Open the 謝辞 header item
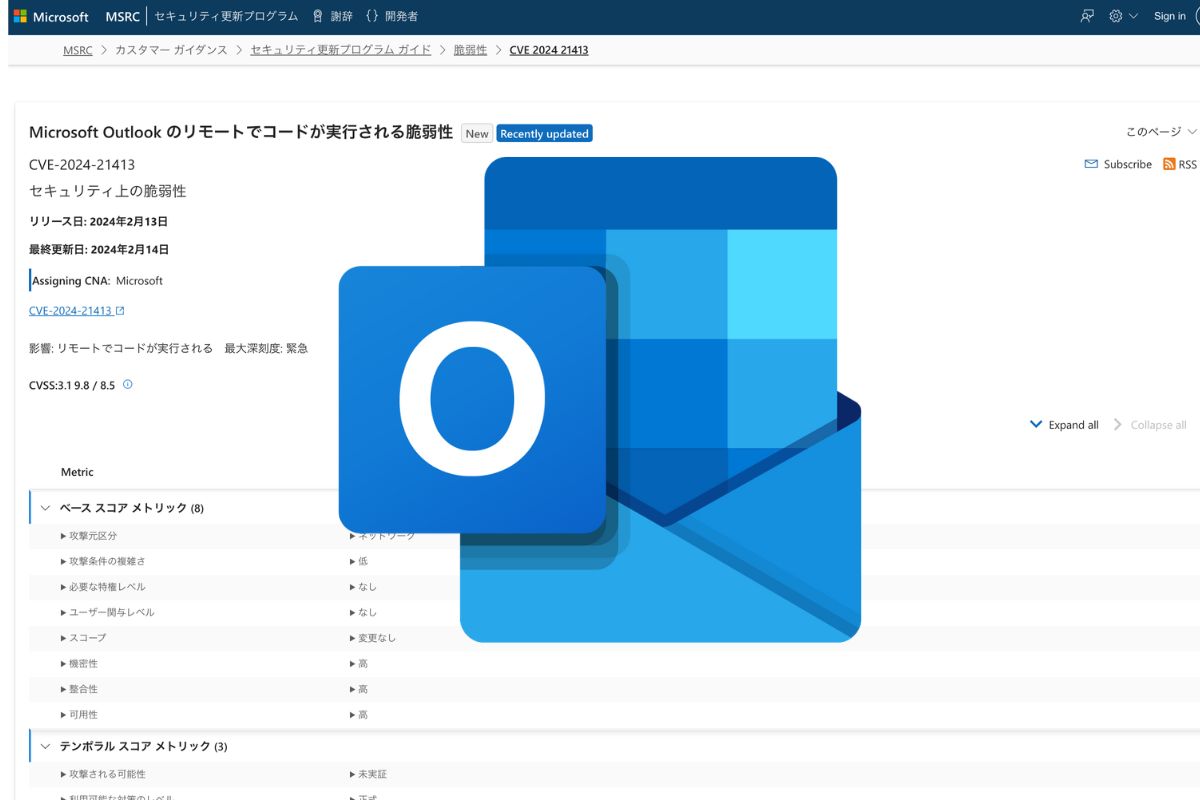This screenshot has width=1200, height=800. pos(332,17)
